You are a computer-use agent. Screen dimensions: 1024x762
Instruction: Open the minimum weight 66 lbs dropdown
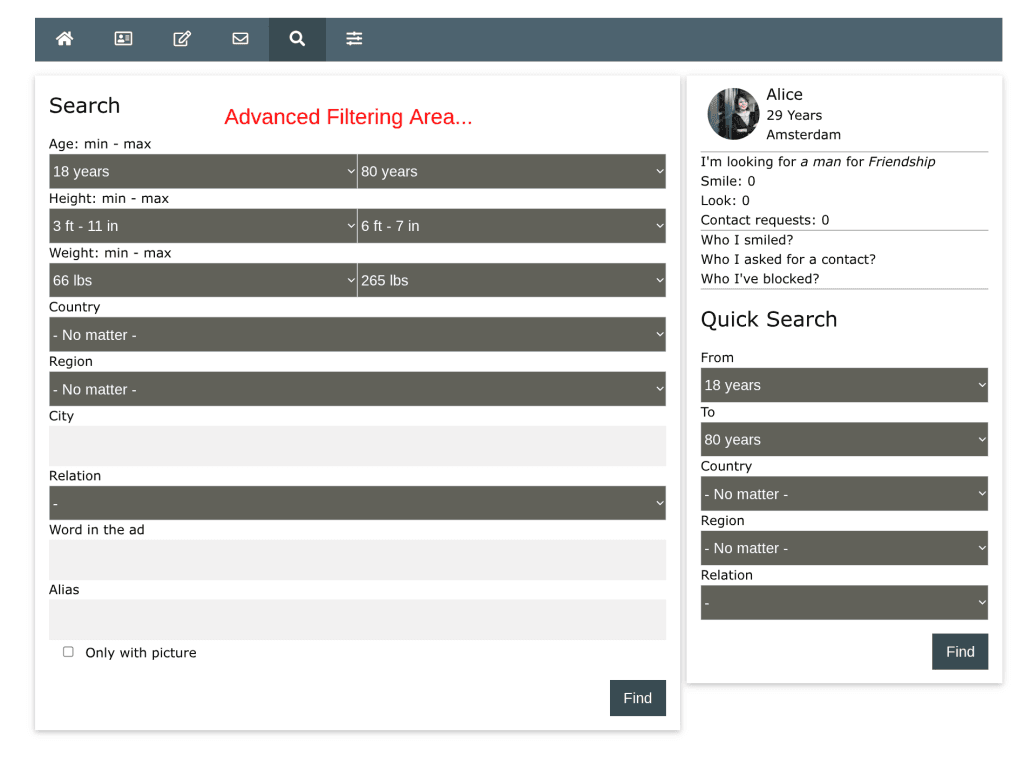coord(203,280)
